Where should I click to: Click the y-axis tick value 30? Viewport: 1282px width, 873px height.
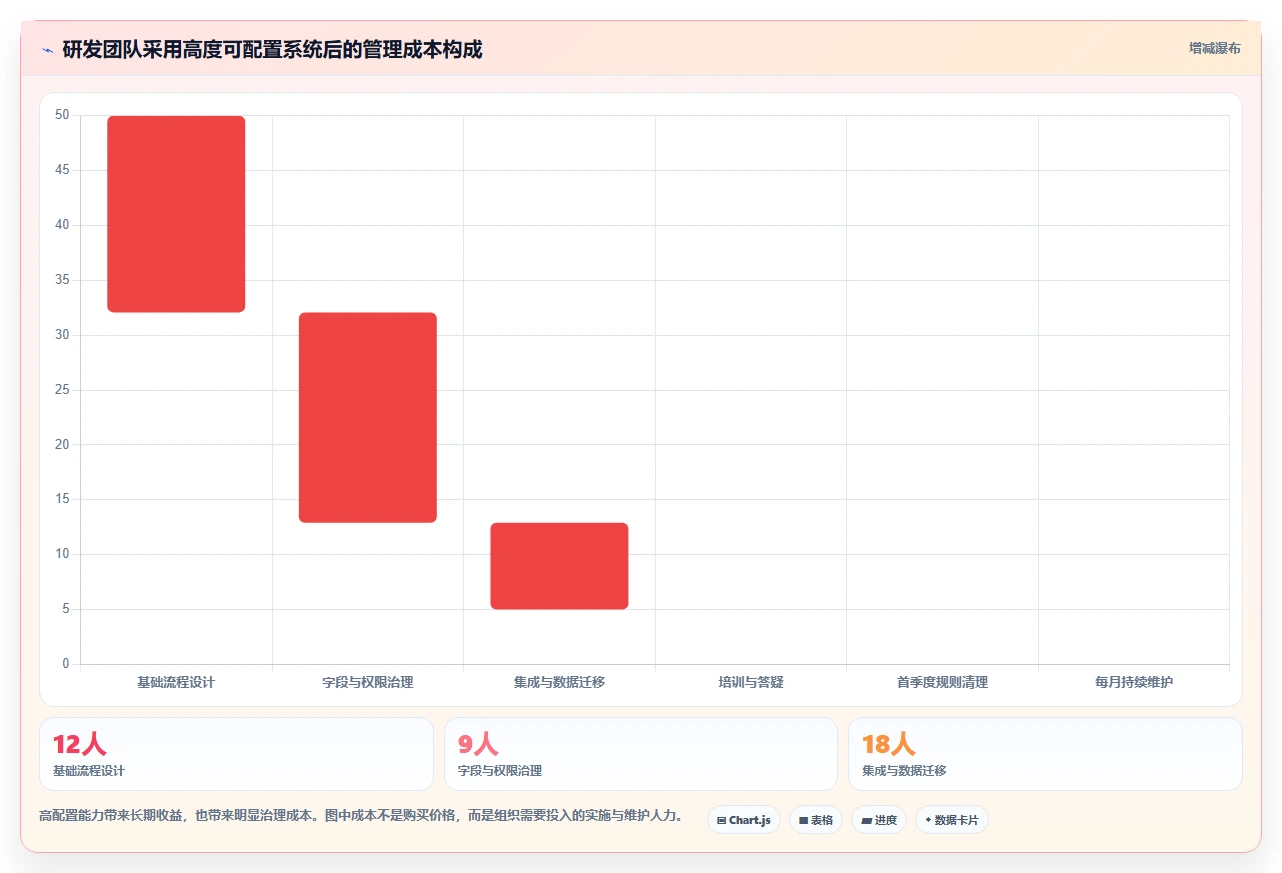[62, 335]
